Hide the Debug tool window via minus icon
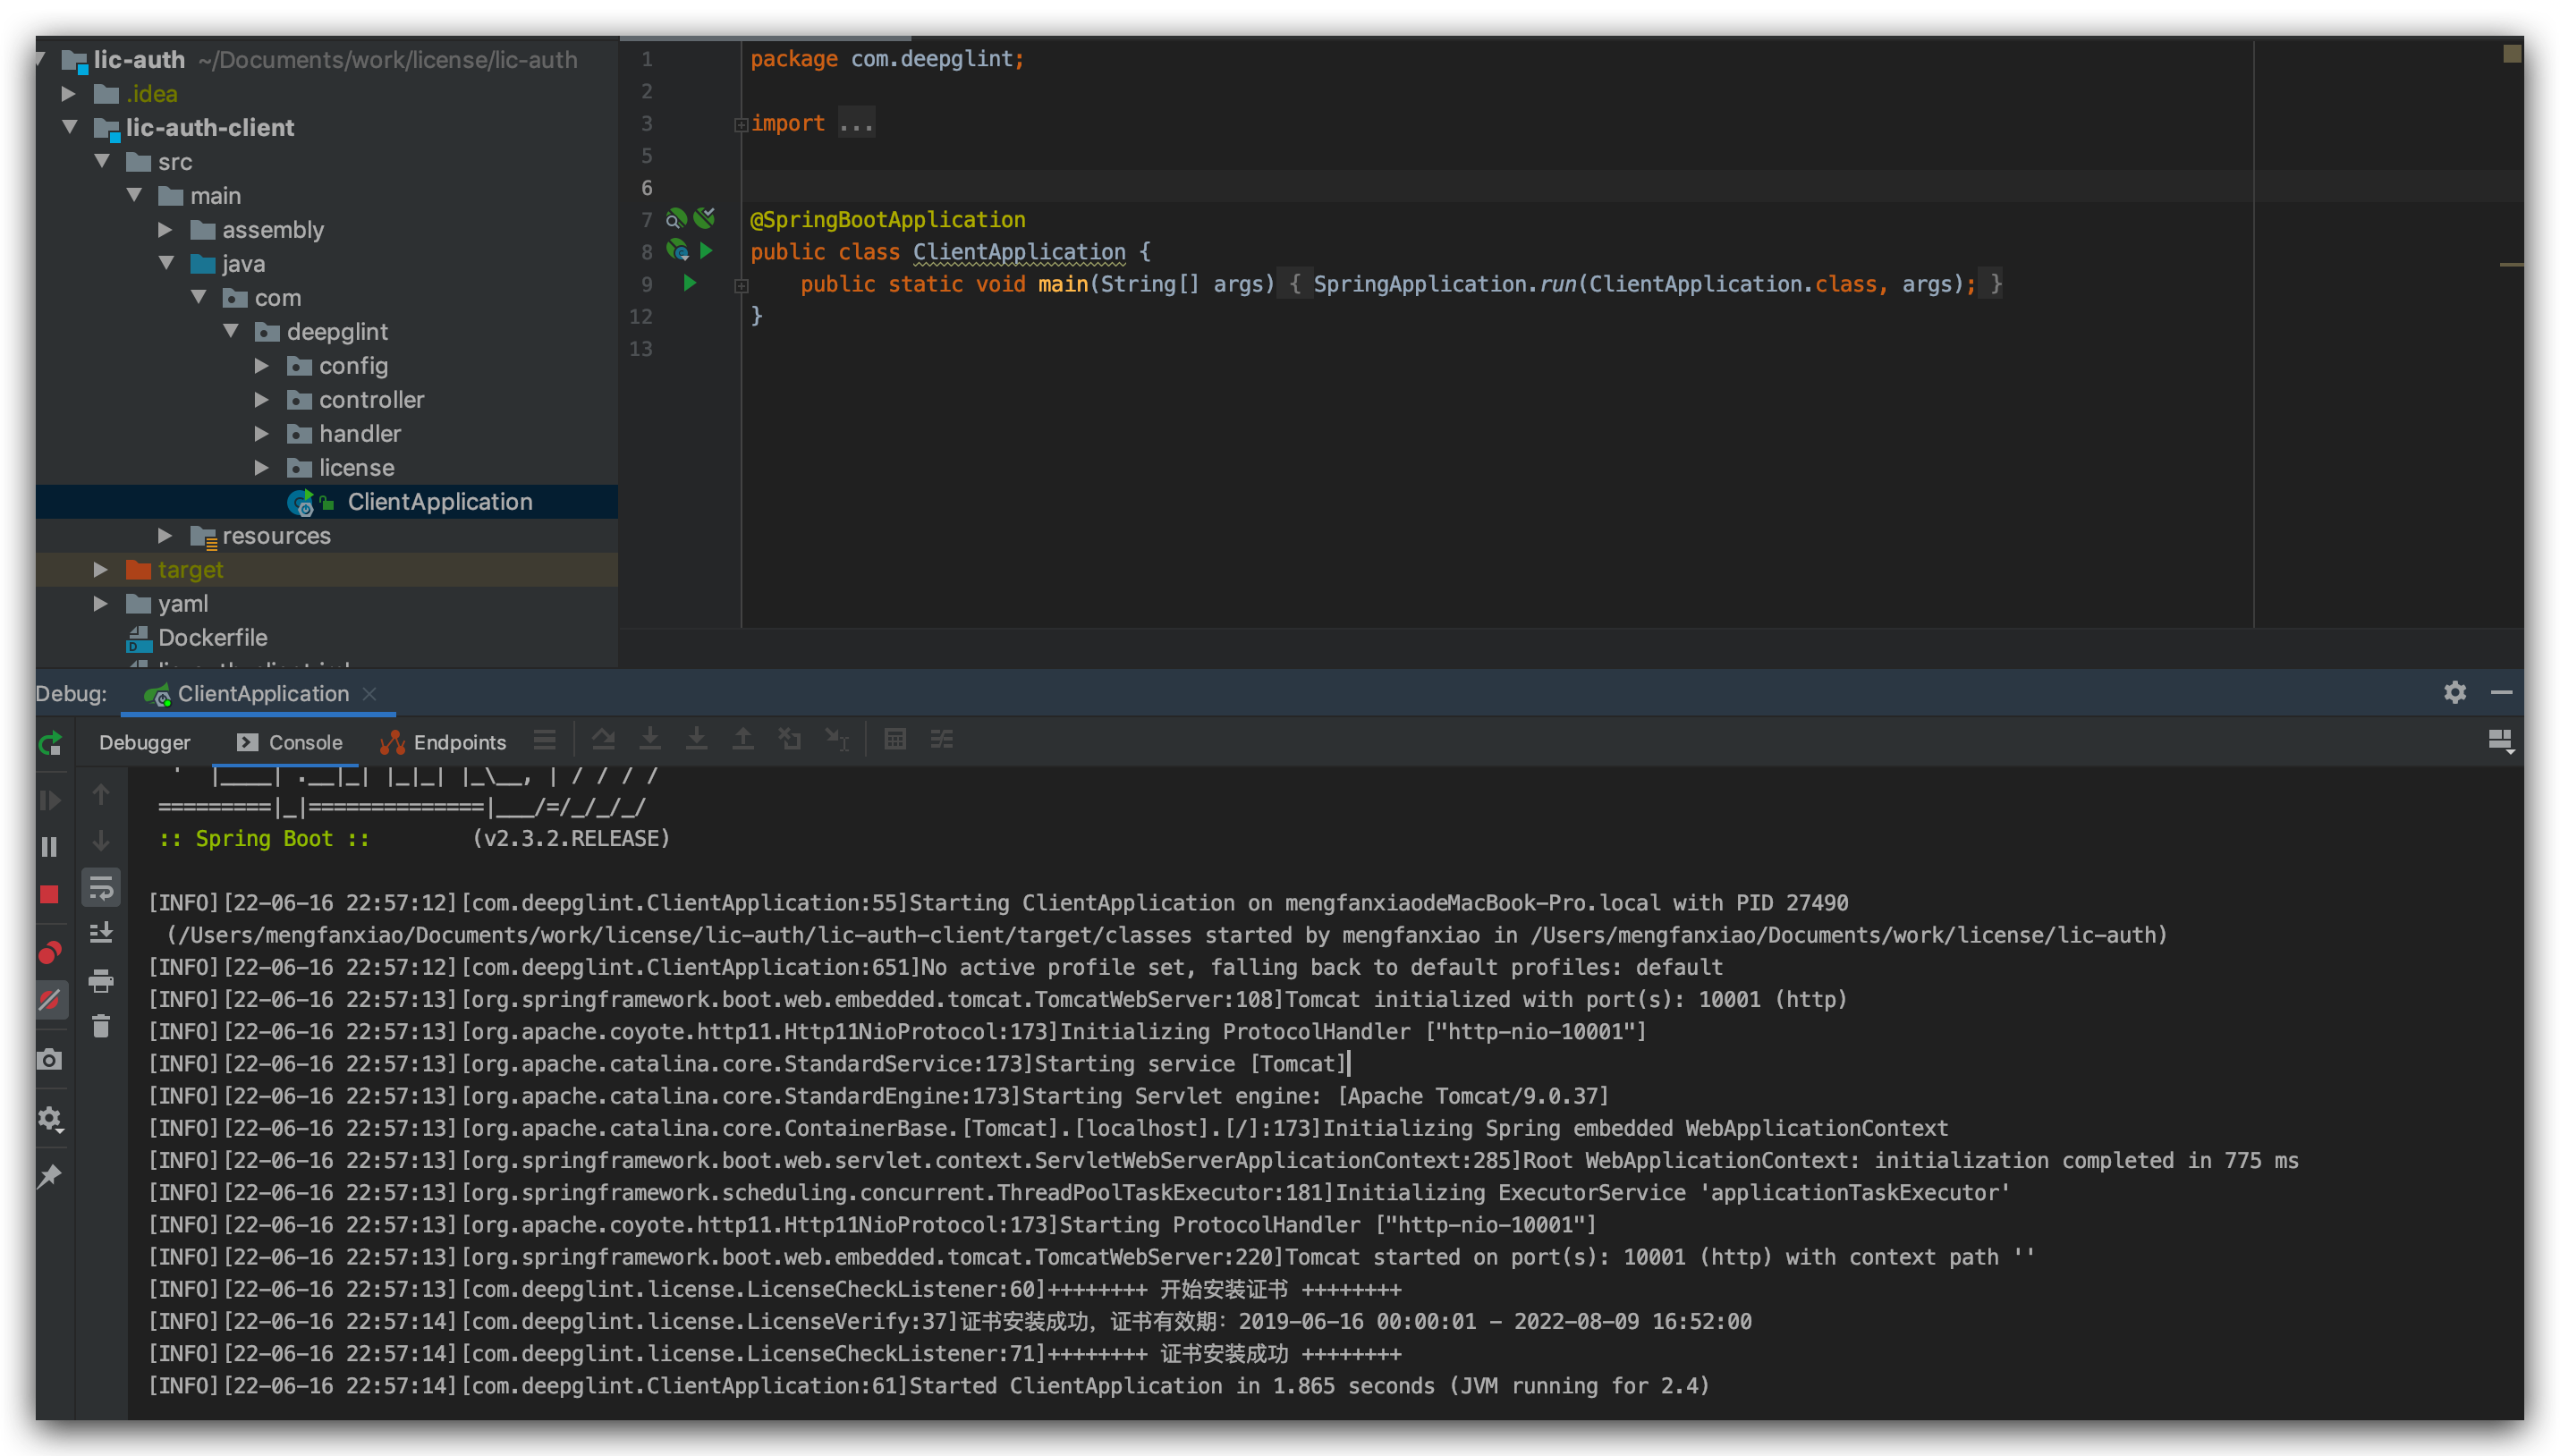Viewport: 2560px width, 1456px height. coord(2502,692)
